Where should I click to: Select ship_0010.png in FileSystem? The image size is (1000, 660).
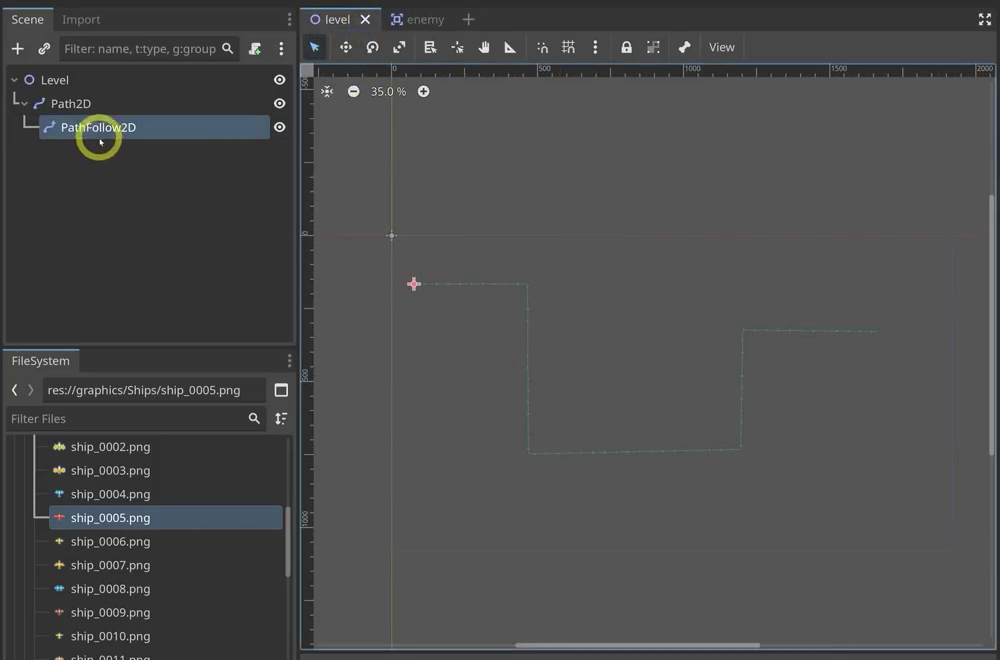[110, 636]
